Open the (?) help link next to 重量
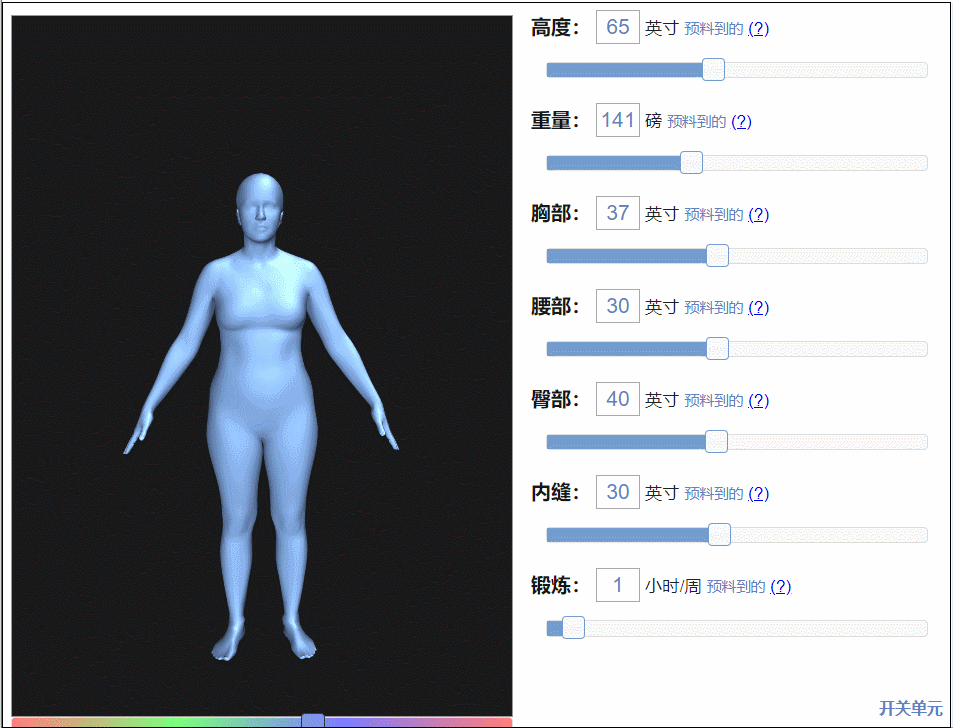953x728 pixels. pyautogui.click(x=741, y=121)
